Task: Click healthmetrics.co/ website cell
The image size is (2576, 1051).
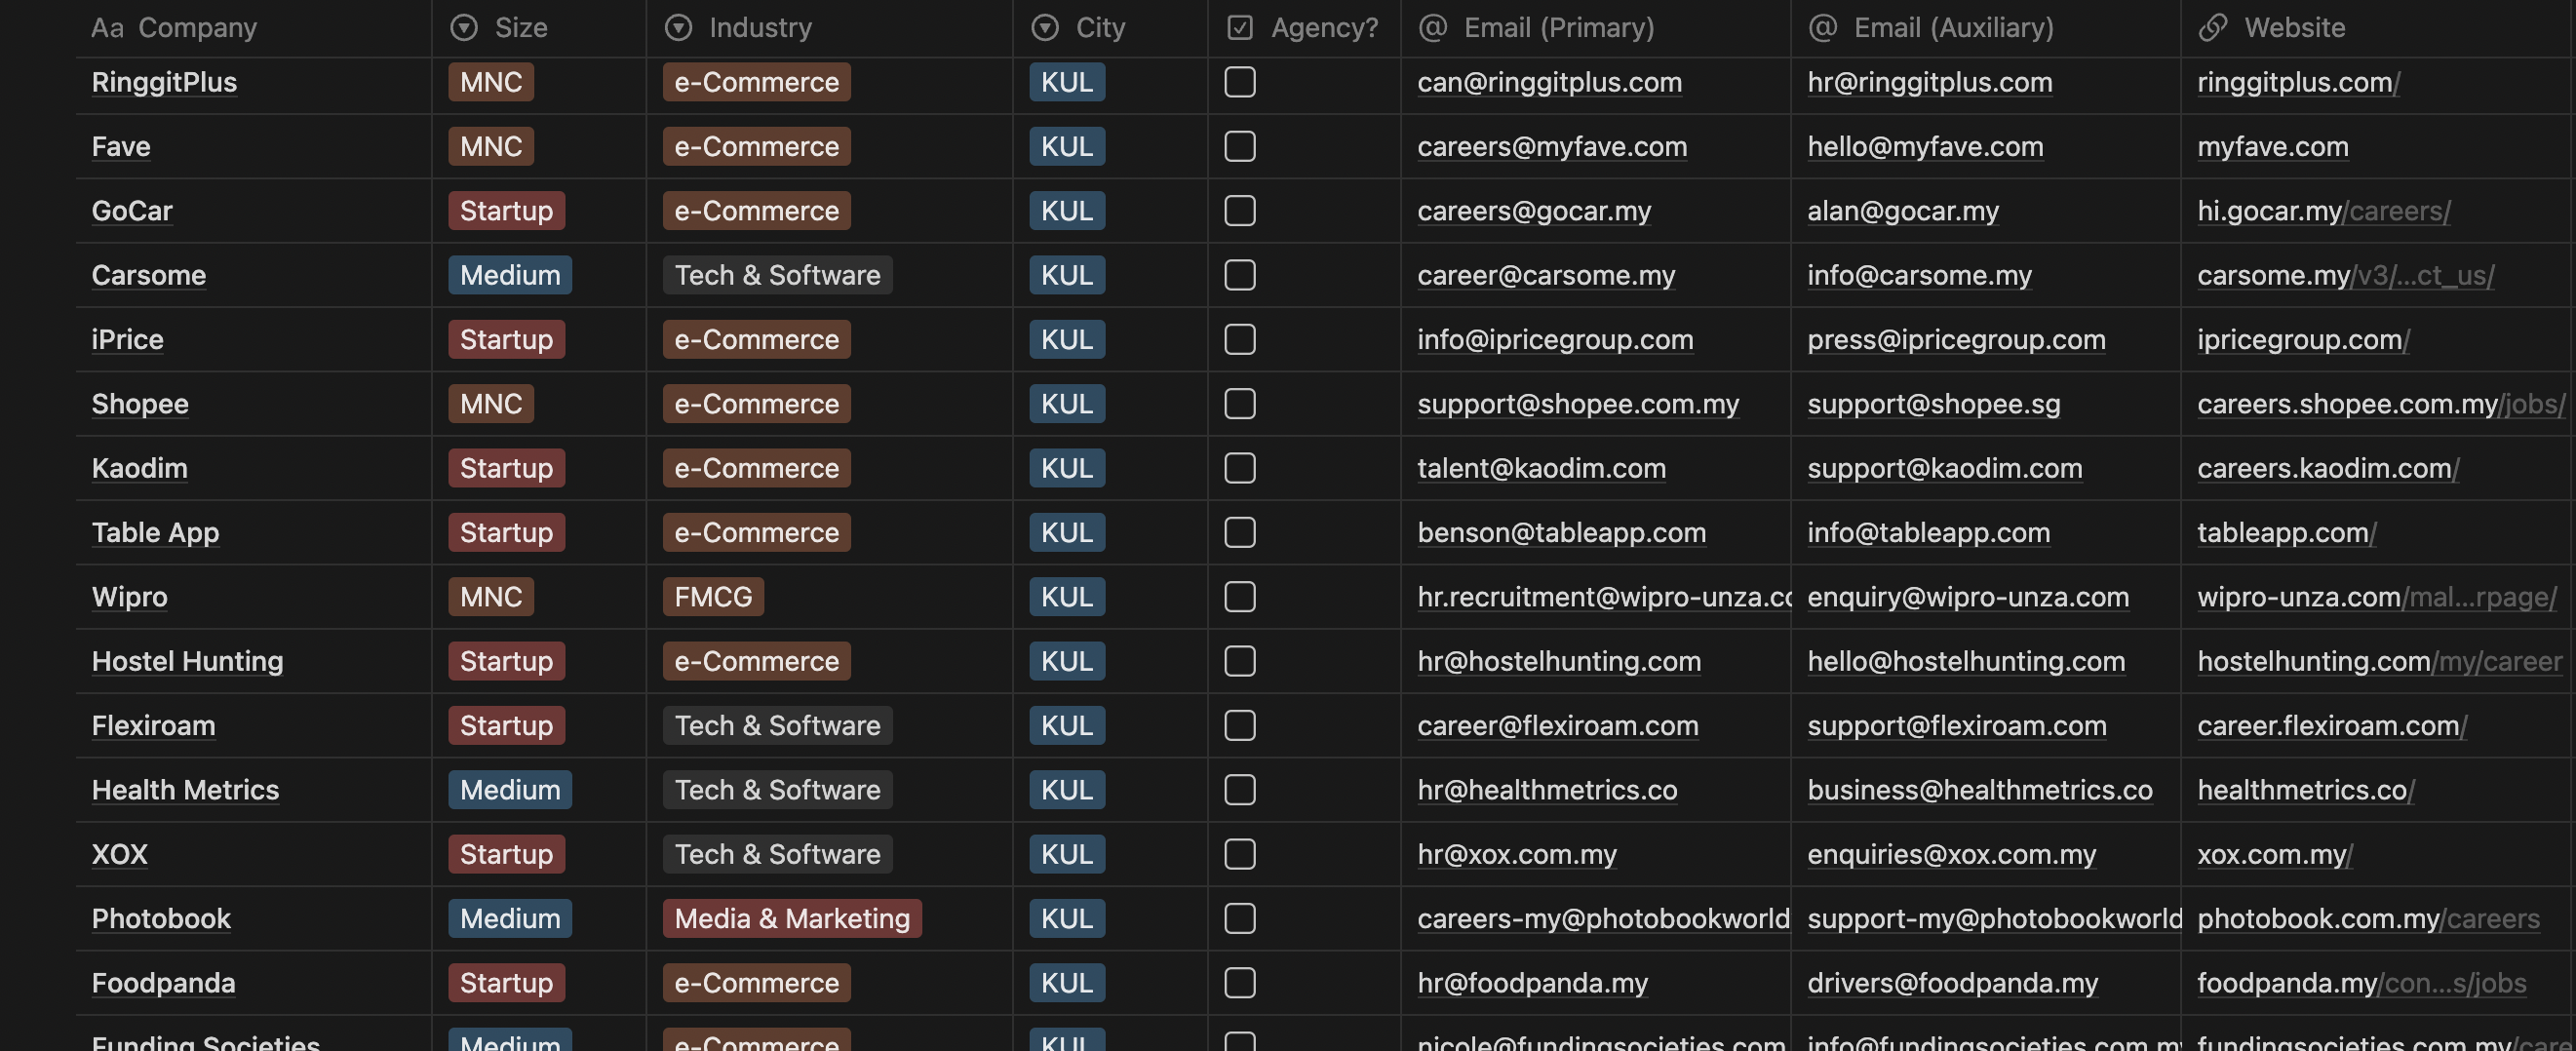Action: click(2378, 790)
